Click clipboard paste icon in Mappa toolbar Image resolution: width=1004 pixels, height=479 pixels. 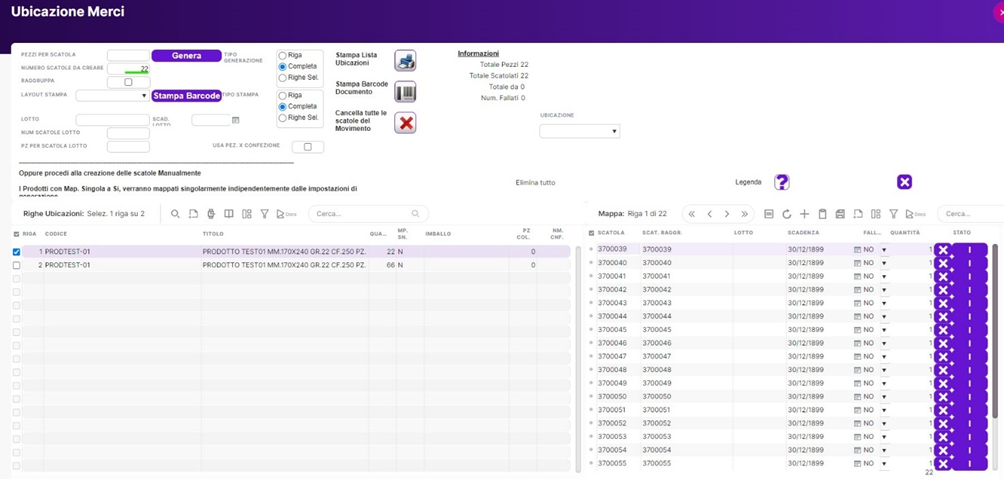[823, 214]
